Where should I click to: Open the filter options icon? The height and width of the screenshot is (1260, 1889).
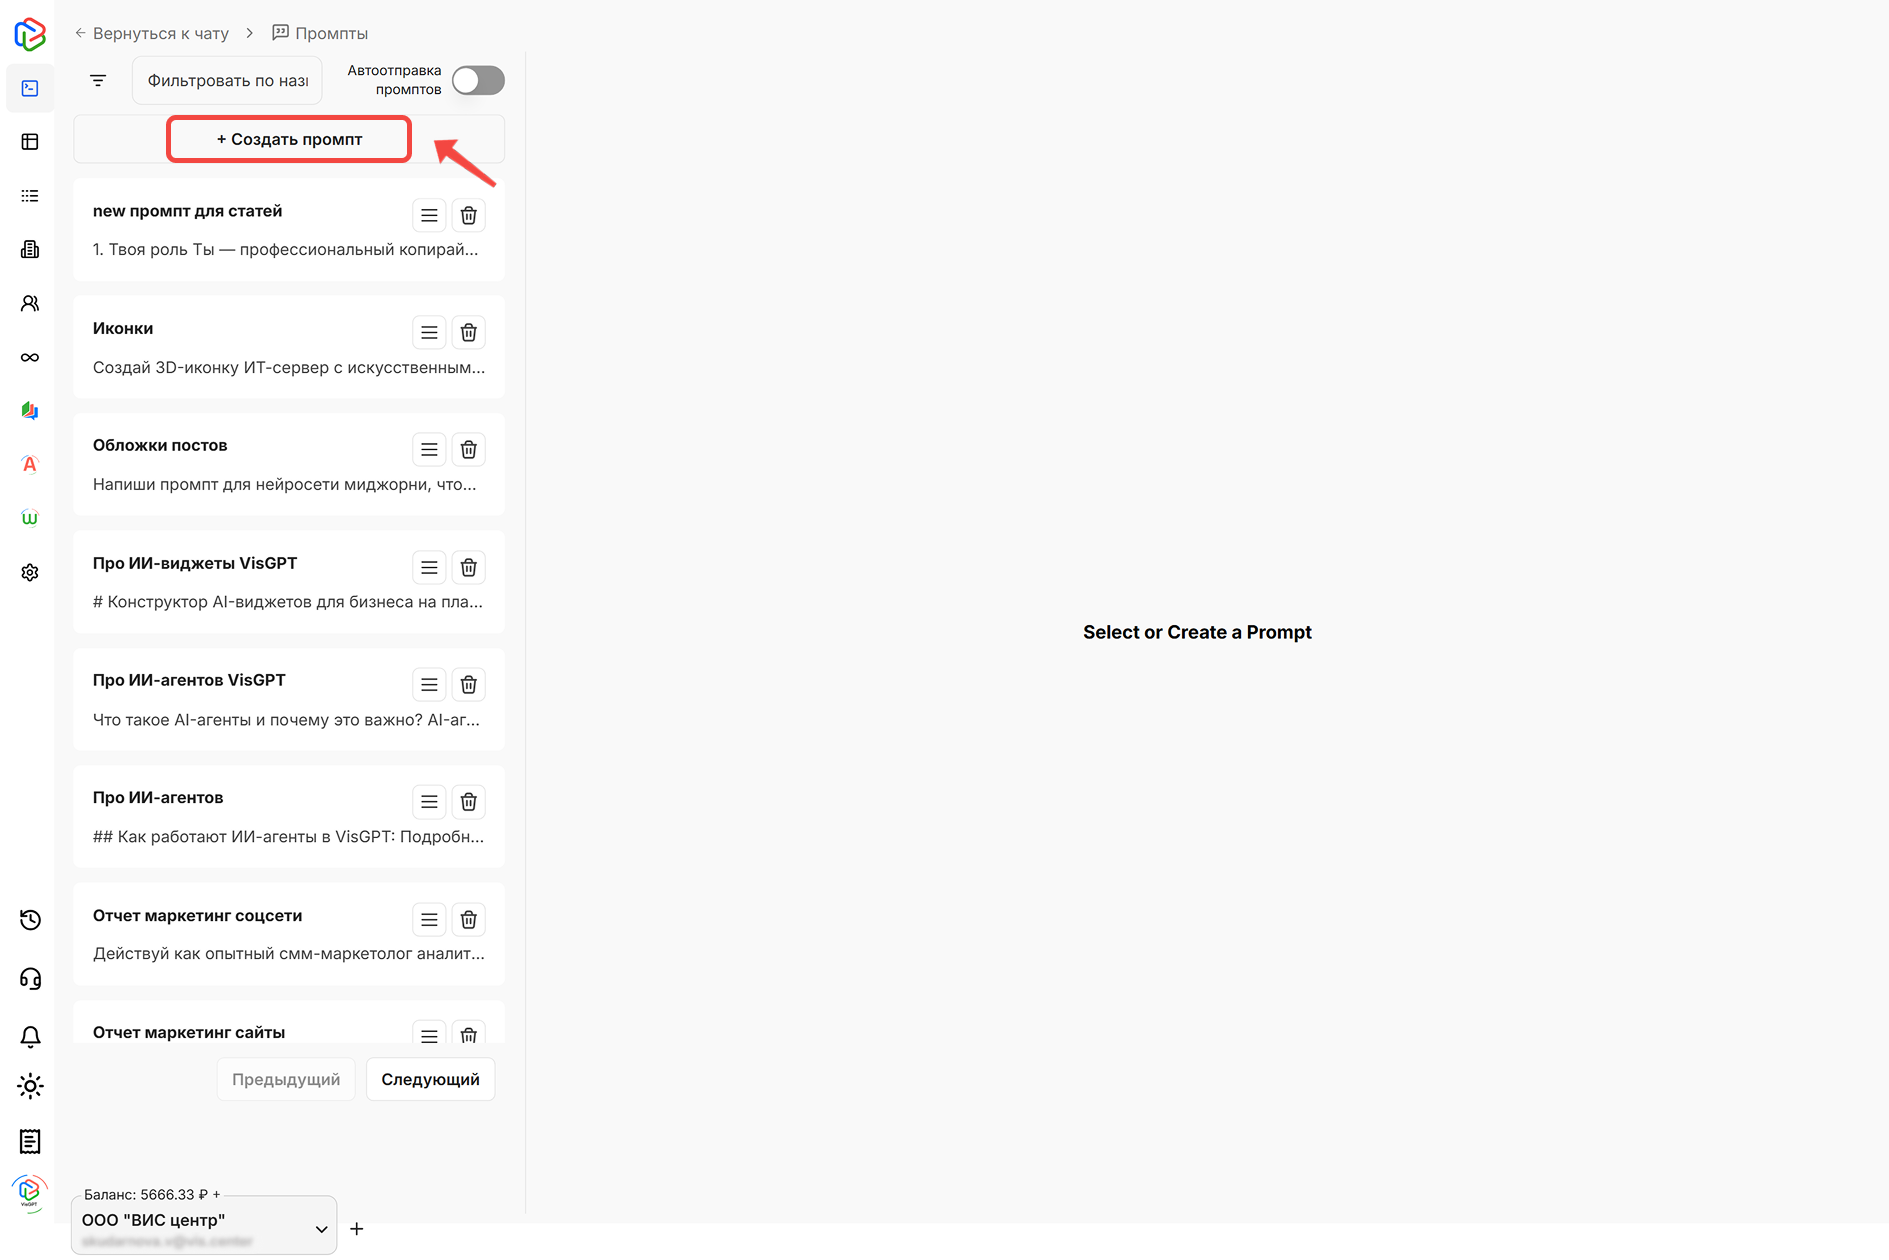pos(98,80)
